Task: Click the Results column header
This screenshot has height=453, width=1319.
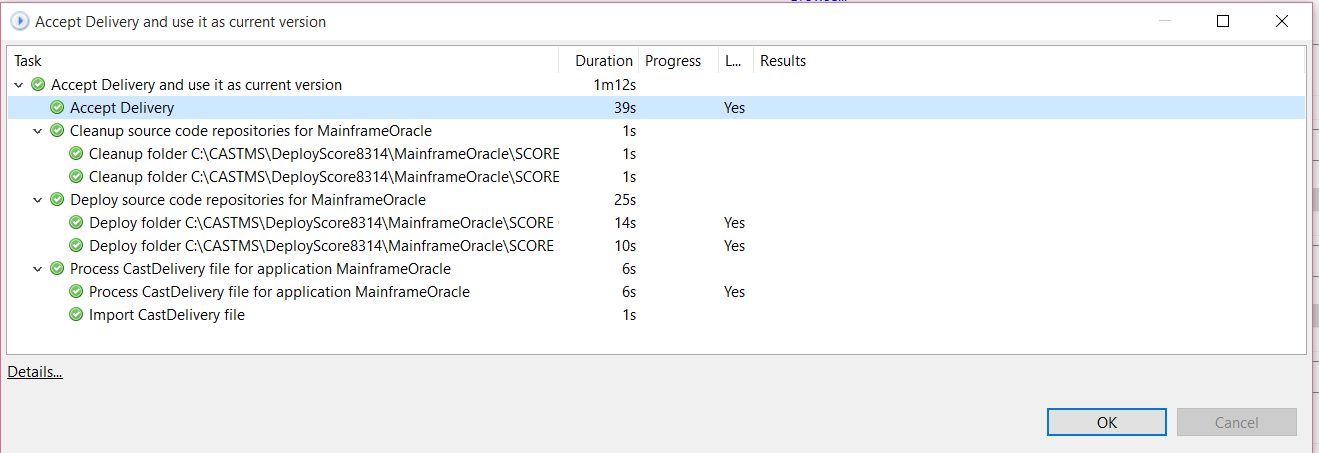Action: click(x=782, y=61)
